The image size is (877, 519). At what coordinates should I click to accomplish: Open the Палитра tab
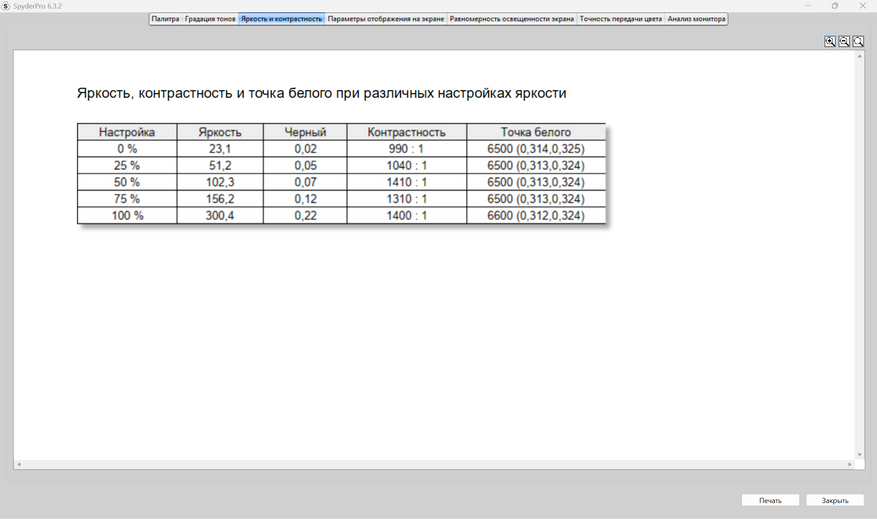click(x=166, y=19)
